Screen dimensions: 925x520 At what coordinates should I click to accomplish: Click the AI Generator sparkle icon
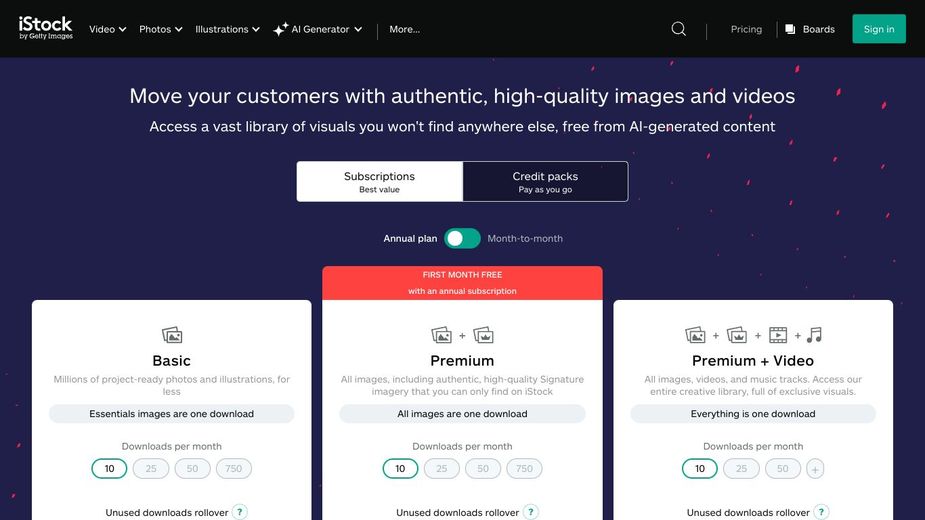click(x=280, y=30)
